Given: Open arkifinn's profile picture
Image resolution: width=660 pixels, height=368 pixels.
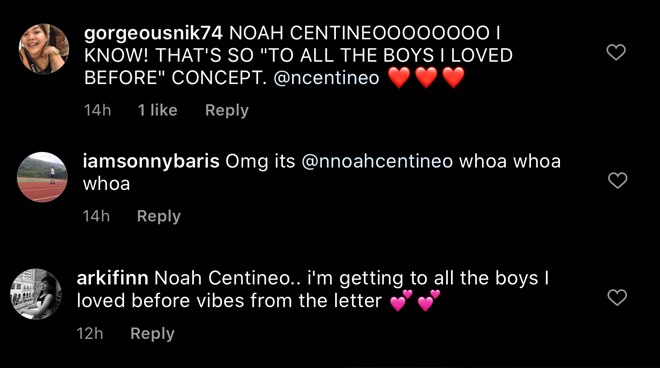Looking at the screenshot, I should coord(36,294).
